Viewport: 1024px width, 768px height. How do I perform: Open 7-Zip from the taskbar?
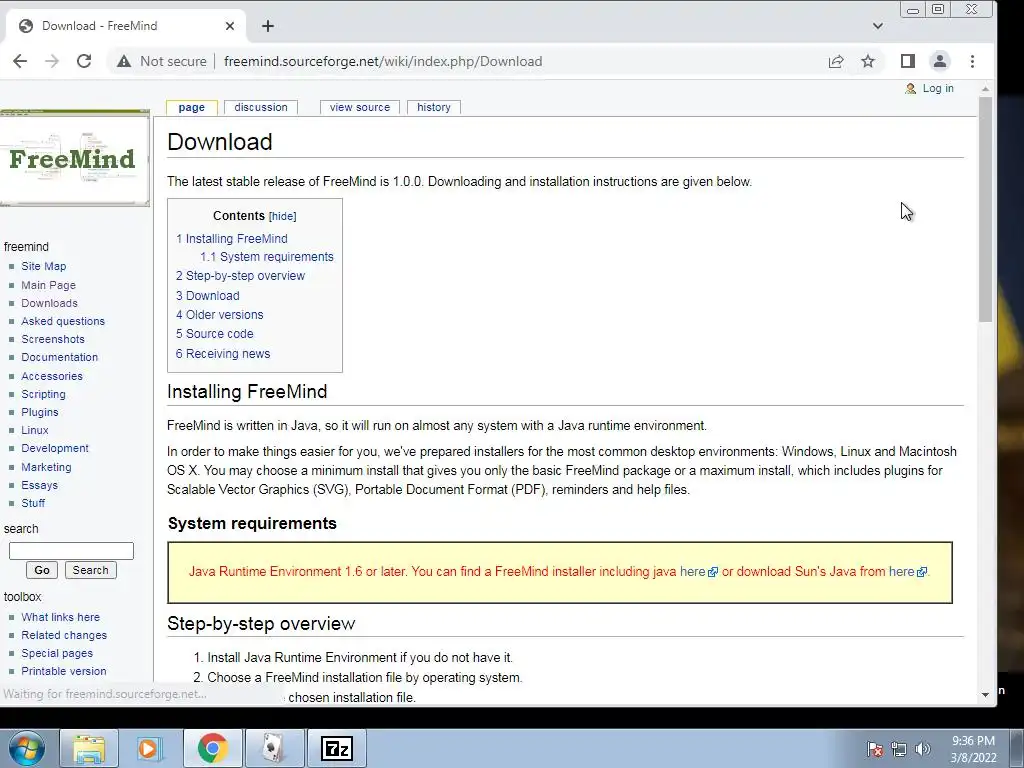click(337, 748)
